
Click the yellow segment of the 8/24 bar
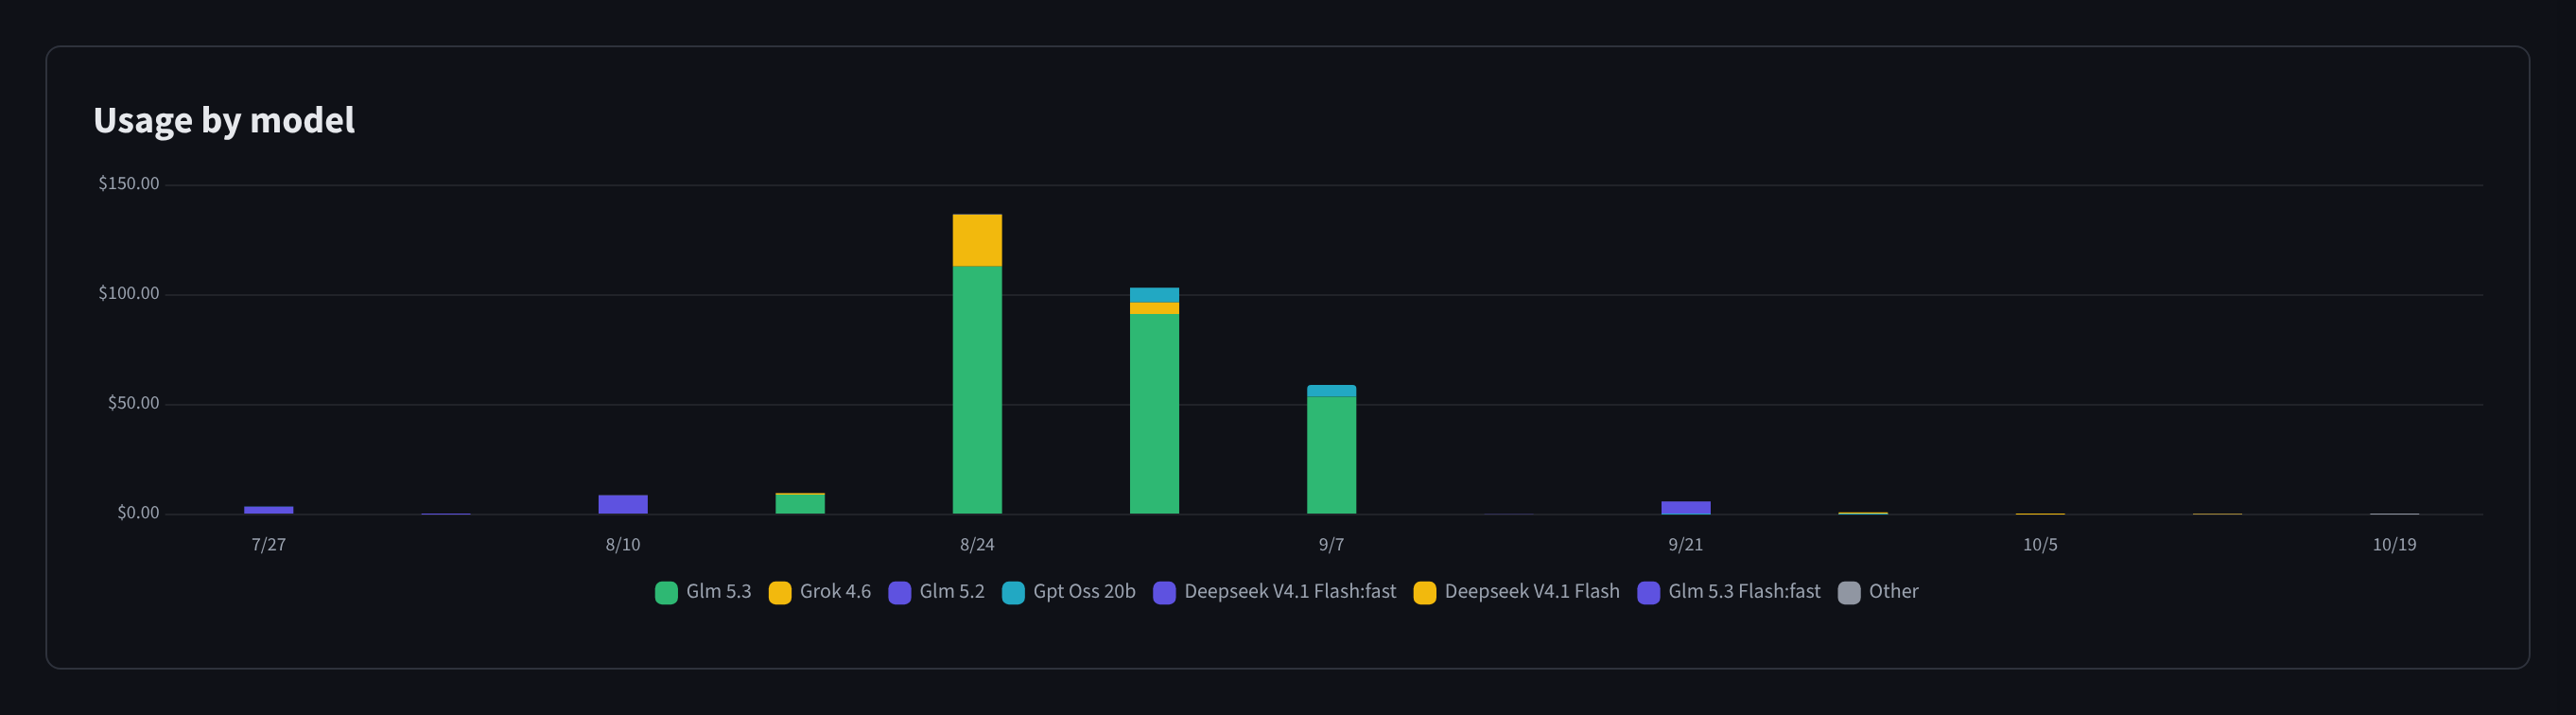977,240
